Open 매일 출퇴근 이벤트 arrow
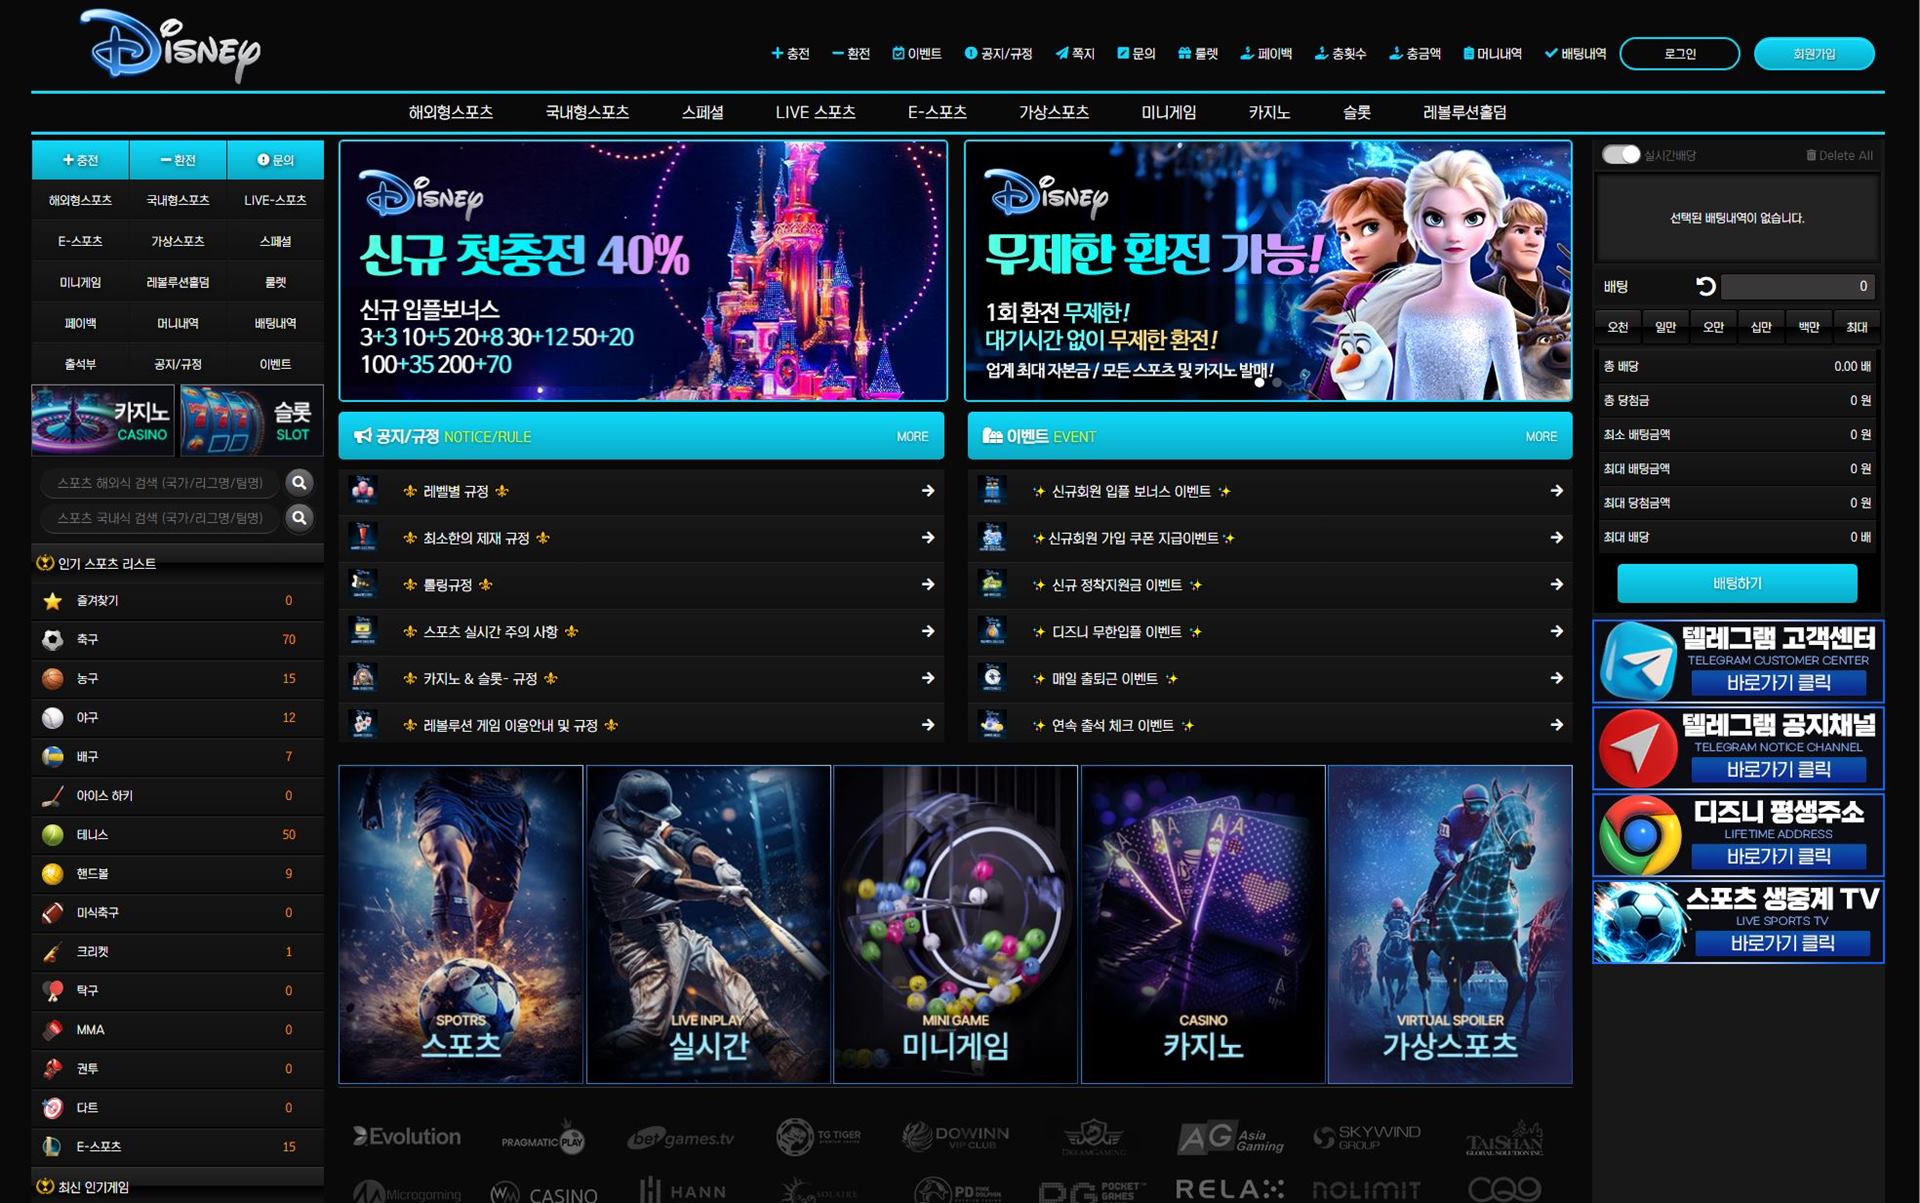Image resolution: width=1920 pixels, height=1203 pixels. click(1556, 678)
